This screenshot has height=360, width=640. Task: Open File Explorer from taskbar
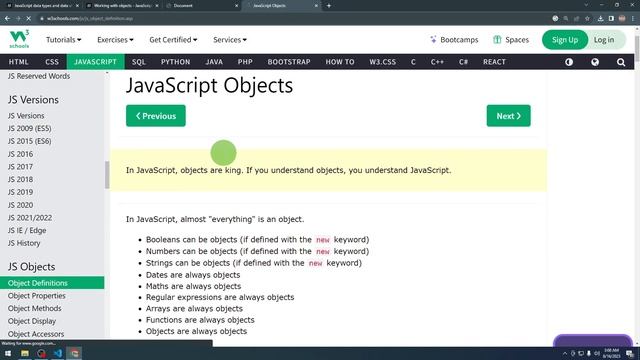[x=24, y=353]
